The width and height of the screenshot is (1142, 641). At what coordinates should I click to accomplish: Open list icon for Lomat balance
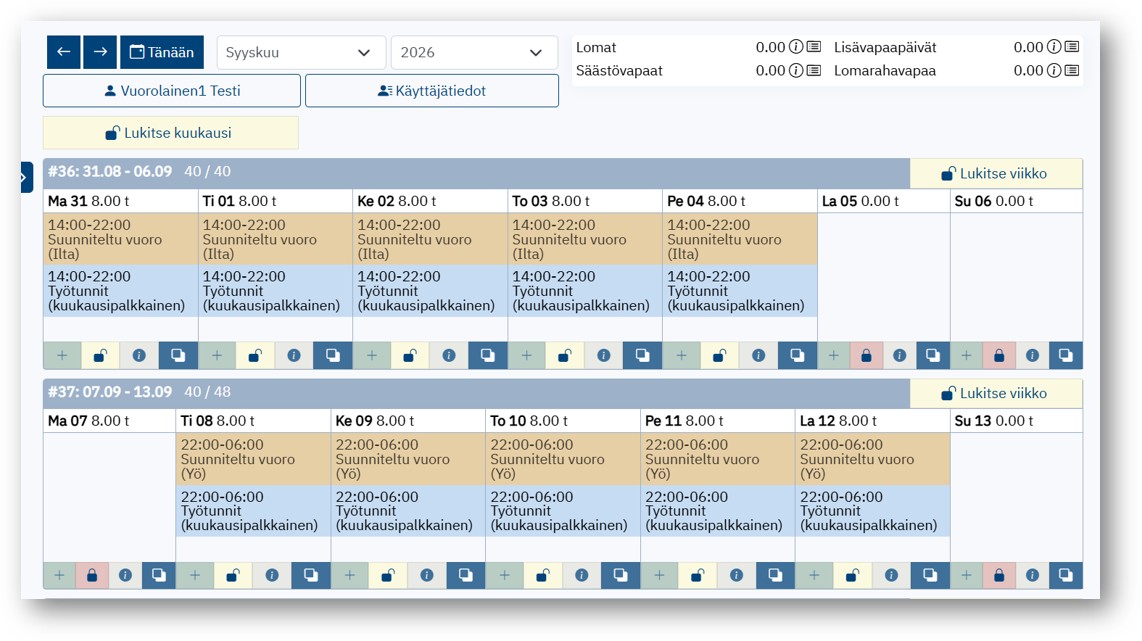click(814, 47)
